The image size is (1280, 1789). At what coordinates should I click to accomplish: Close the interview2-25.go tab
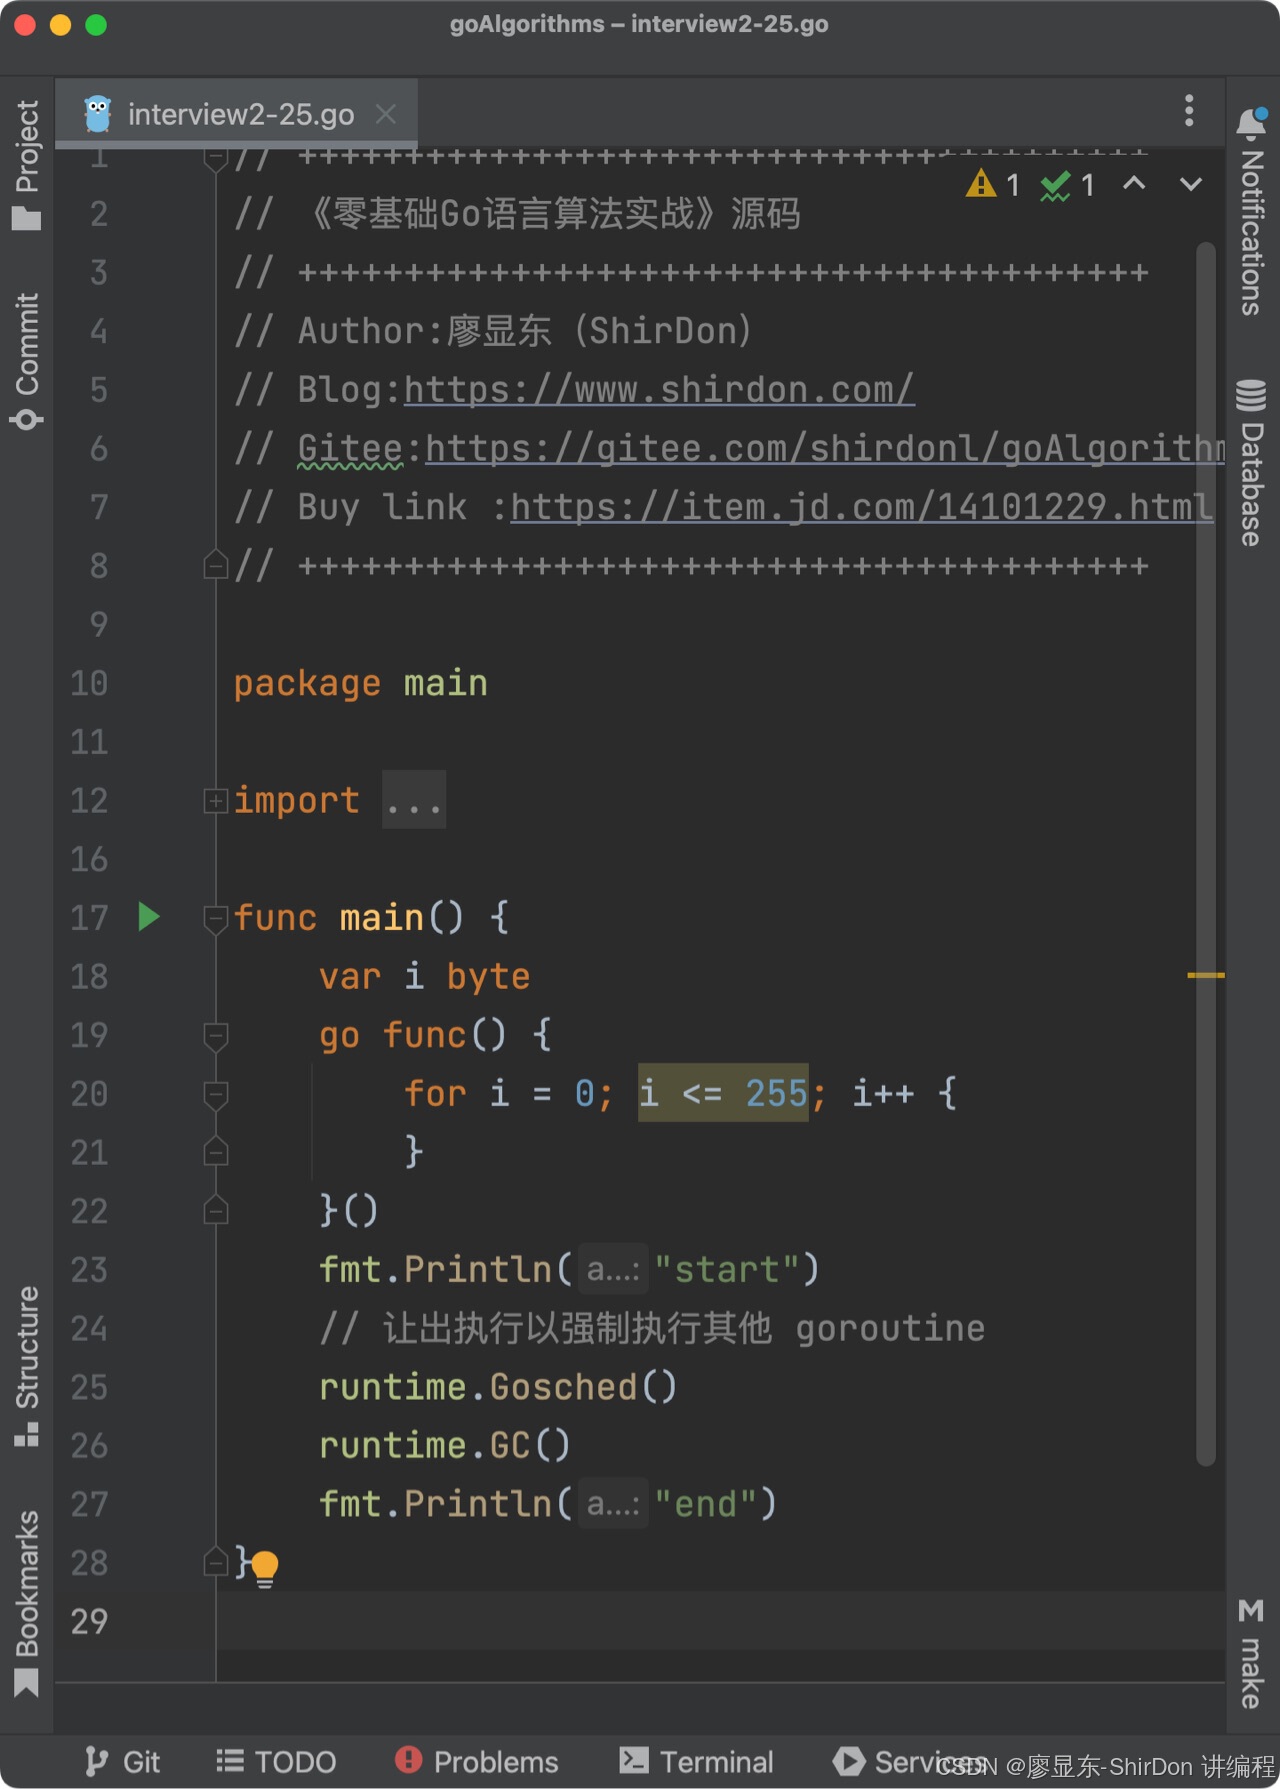pyautogui.click(x=386, y=114)
